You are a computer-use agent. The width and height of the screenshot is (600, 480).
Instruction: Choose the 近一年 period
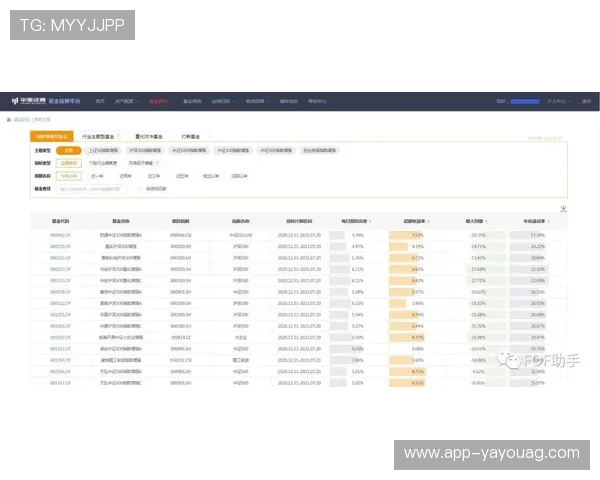pos(97,176)
